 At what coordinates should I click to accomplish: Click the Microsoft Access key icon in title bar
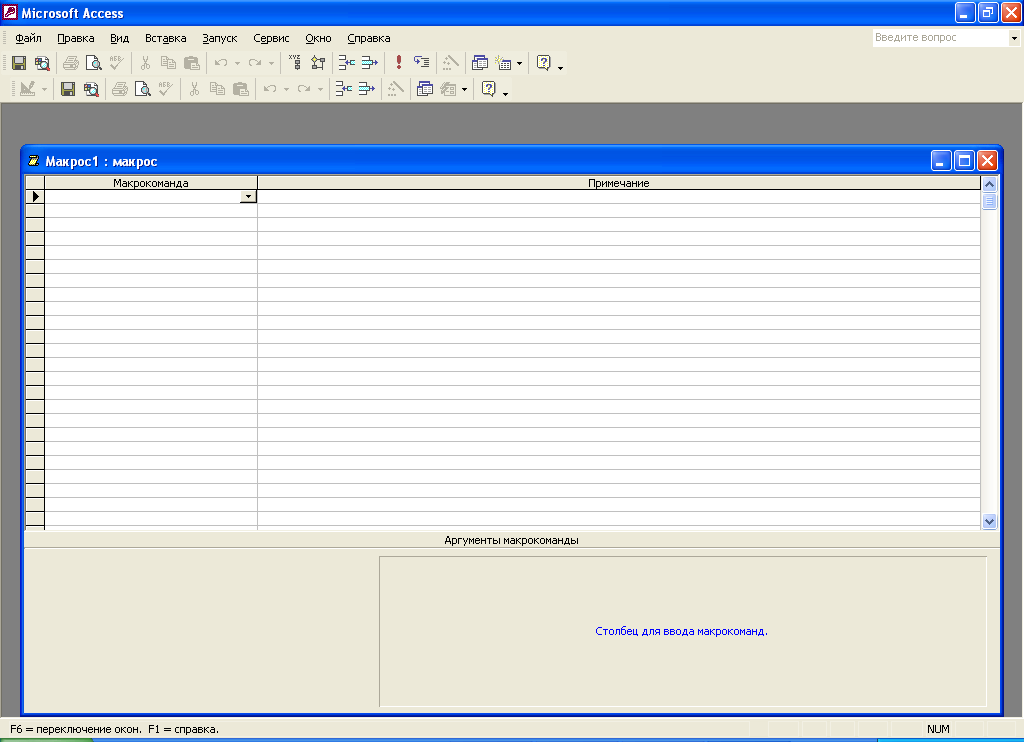10,12
